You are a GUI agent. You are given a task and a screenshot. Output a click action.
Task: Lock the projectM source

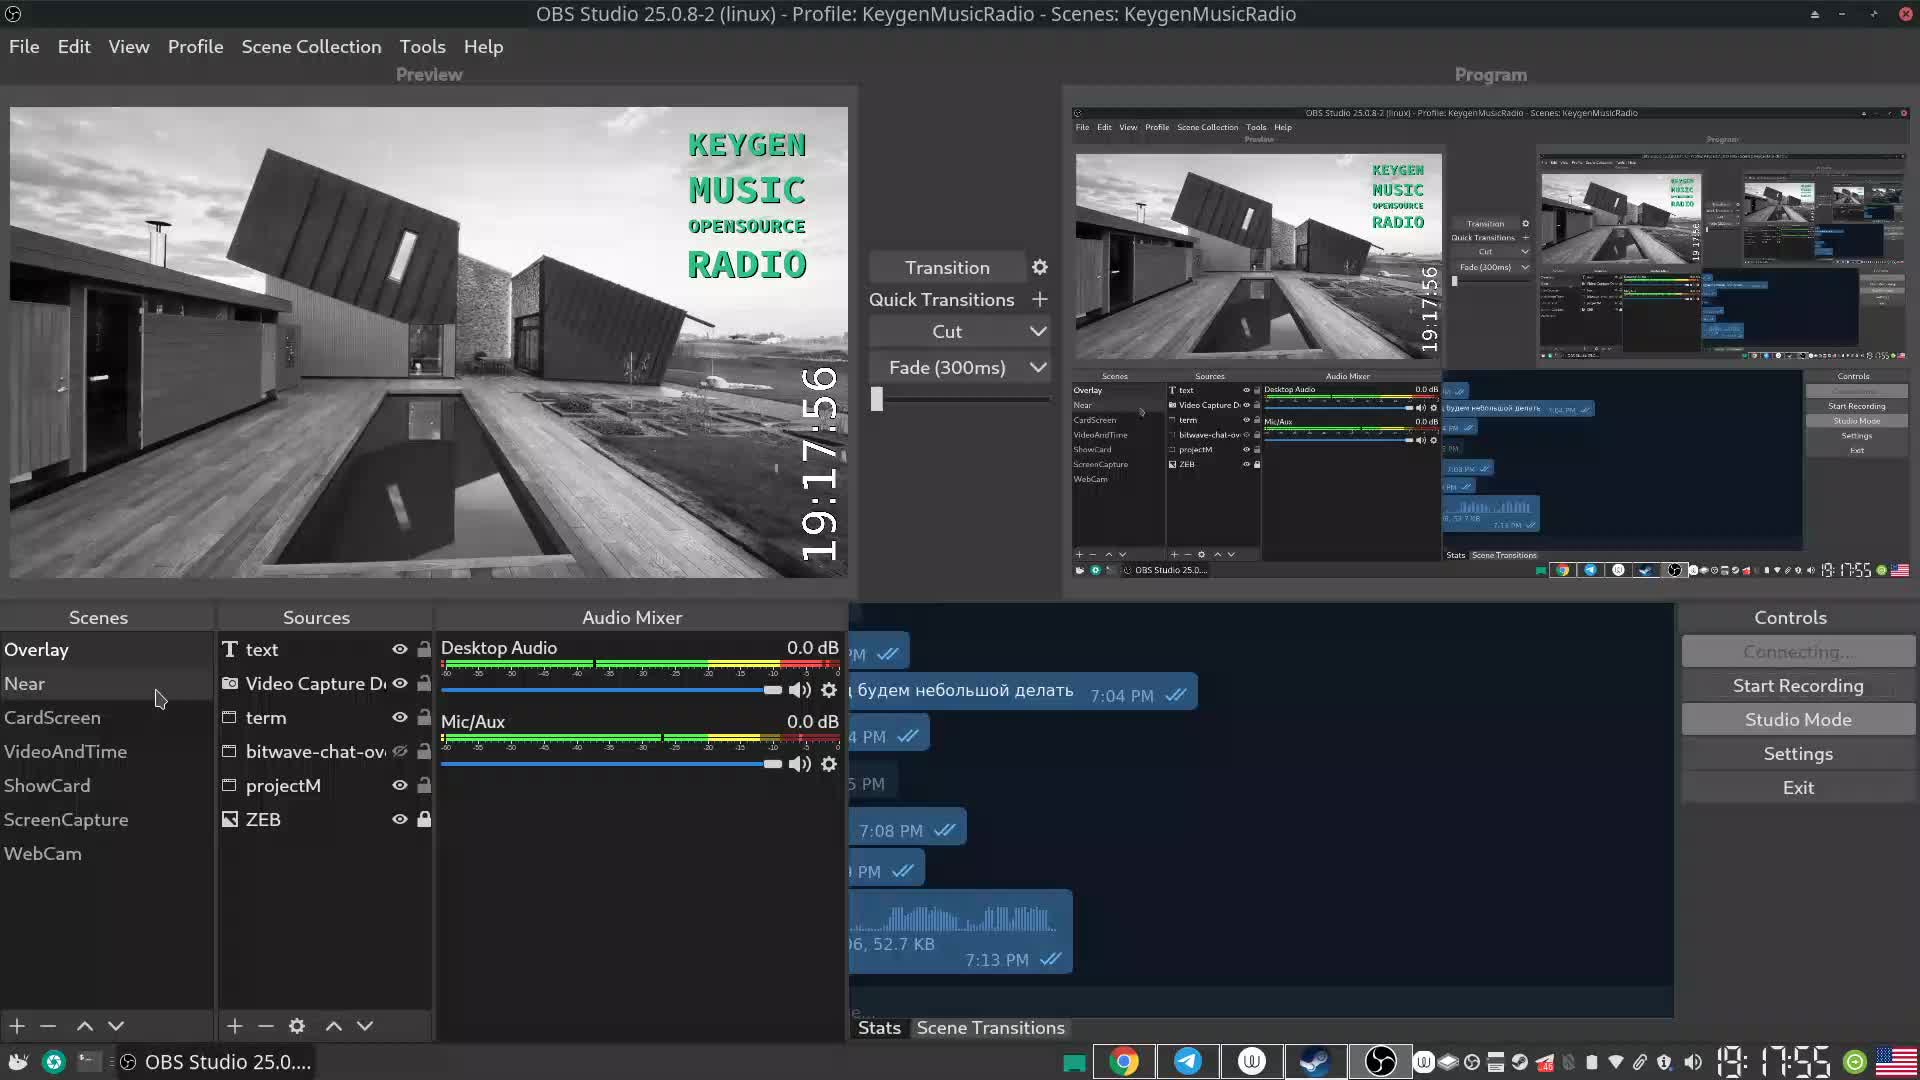(x=424, y=785)
